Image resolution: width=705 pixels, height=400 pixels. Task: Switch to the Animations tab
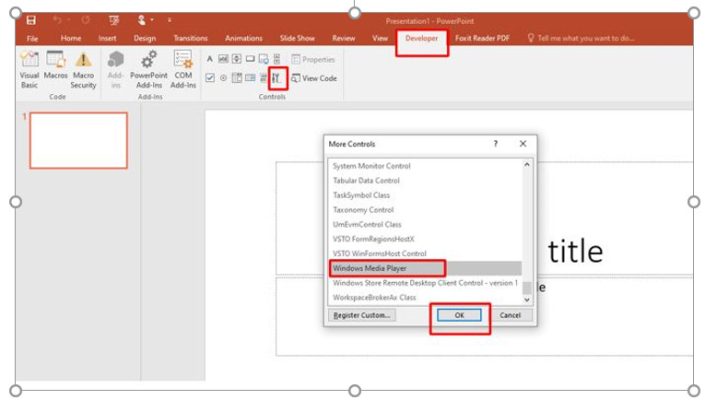click(x=244, y=38)
